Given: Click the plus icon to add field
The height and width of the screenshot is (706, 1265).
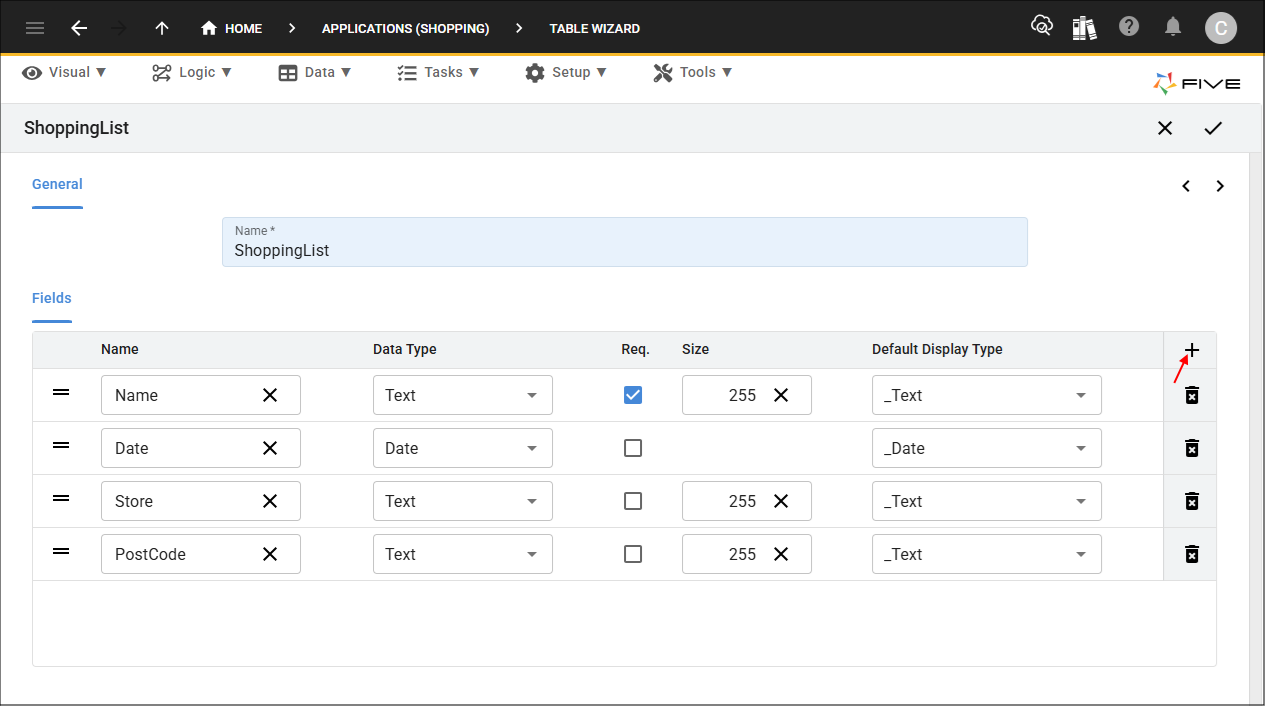Looking at the screenshot, I should 1191,350.
